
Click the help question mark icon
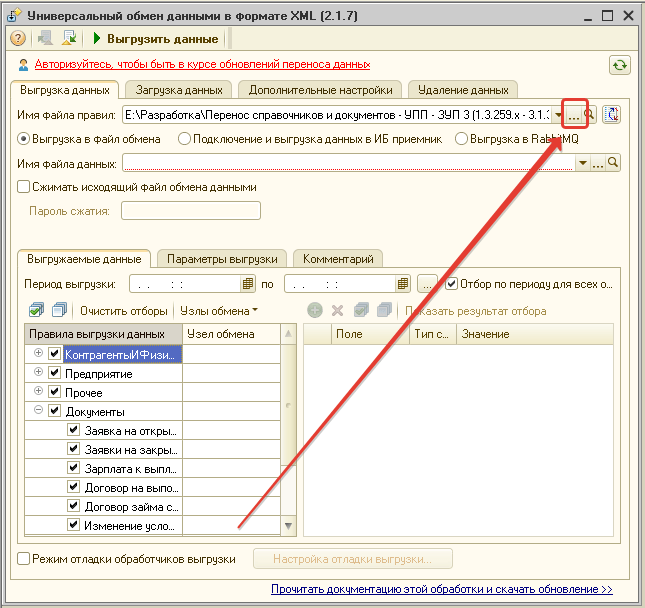(x=18, y=39)
